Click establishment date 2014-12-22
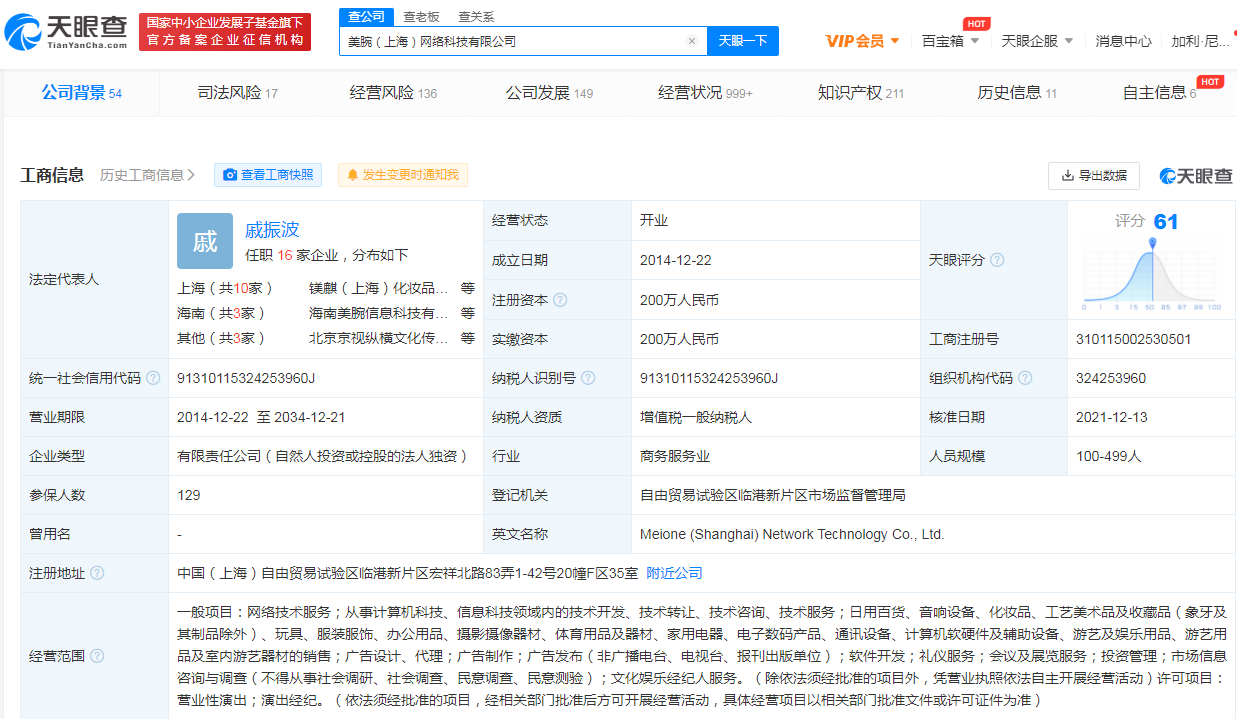The height and width of the screenshot is (719, 1237). click(676, 260)
